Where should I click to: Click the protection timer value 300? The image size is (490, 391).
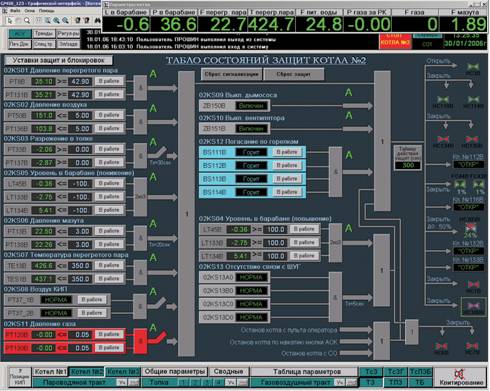point(408,165)
